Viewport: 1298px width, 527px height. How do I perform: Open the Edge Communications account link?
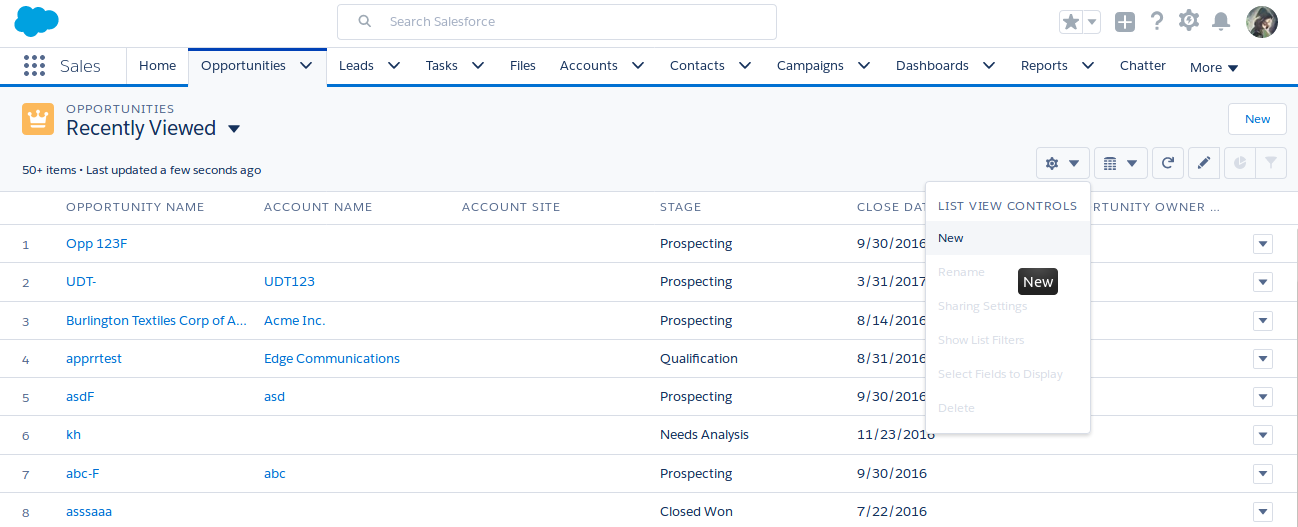coord(331,359)
